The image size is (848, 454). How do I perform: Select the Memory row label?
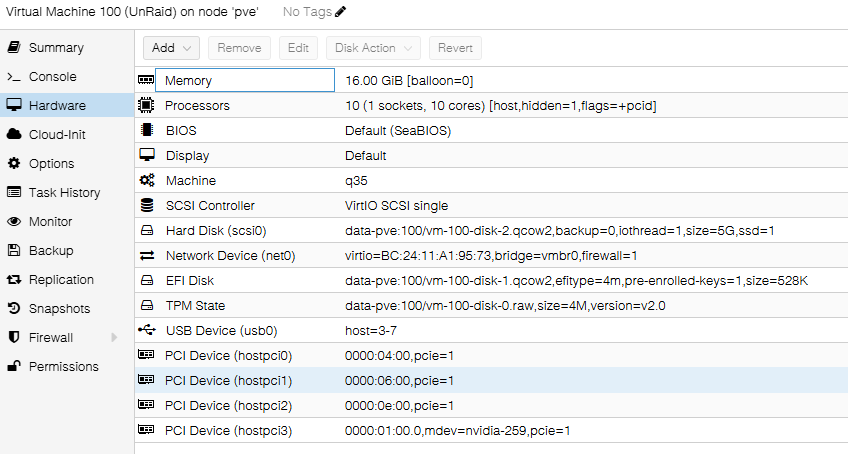188,81
